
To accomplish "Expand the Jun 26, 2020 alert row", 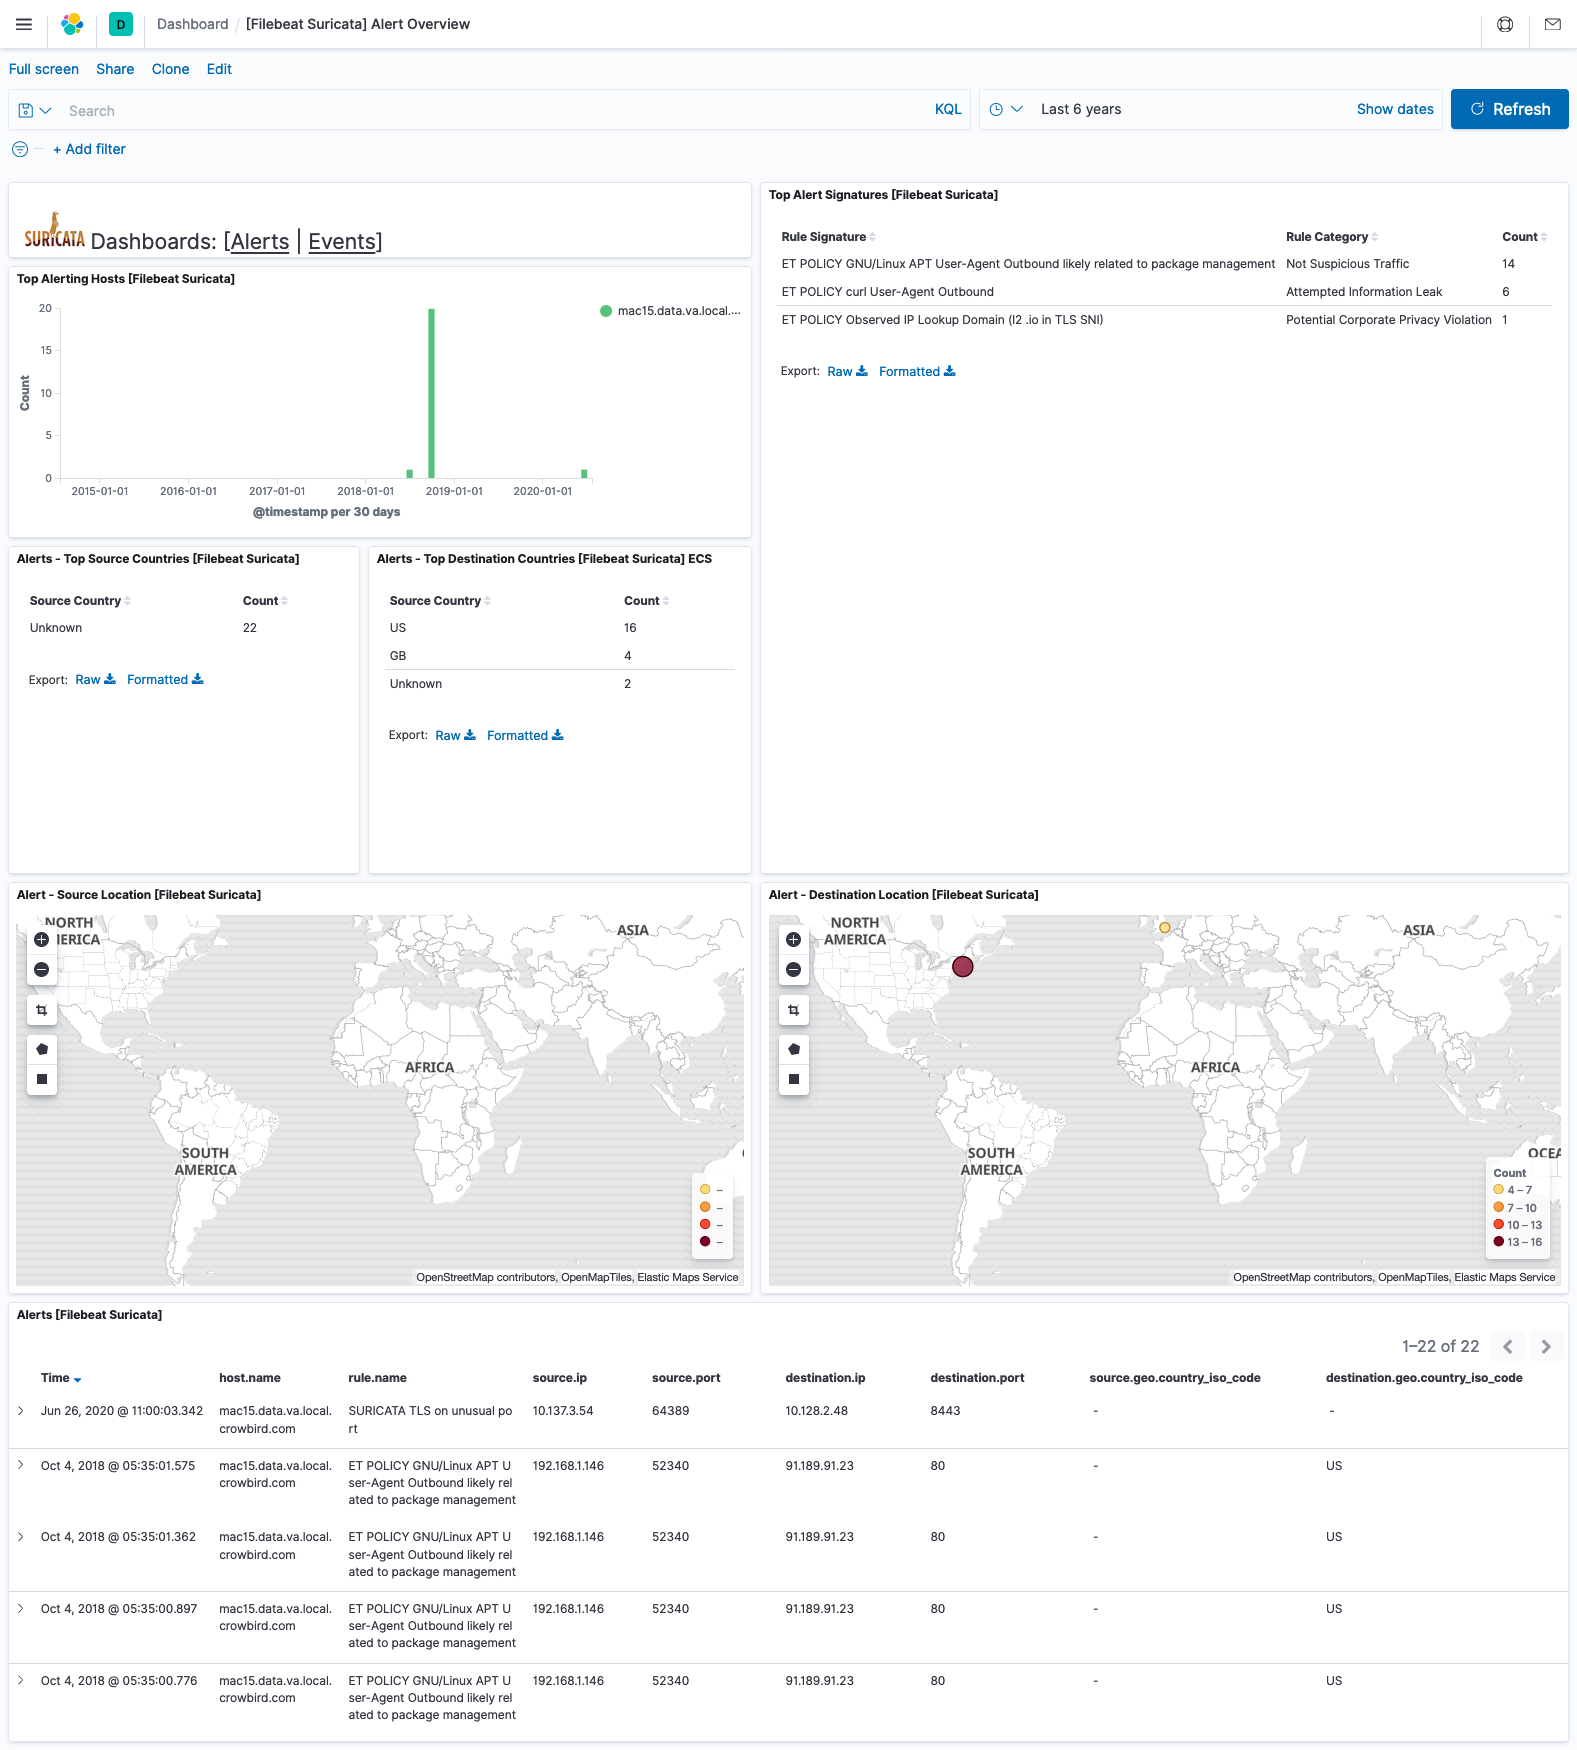I will pos(21,1411).
